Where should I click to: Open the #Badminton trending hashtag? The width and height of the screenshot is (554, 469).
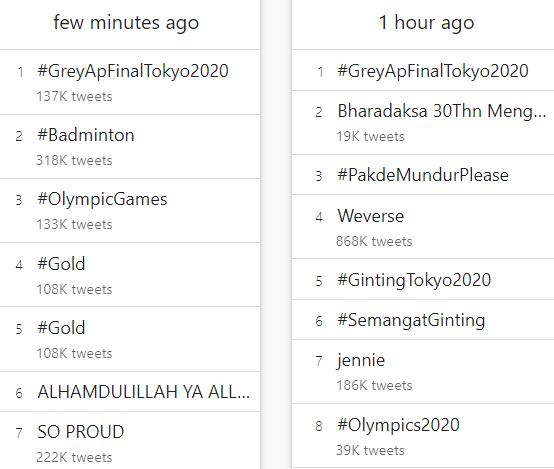point(86,135)
